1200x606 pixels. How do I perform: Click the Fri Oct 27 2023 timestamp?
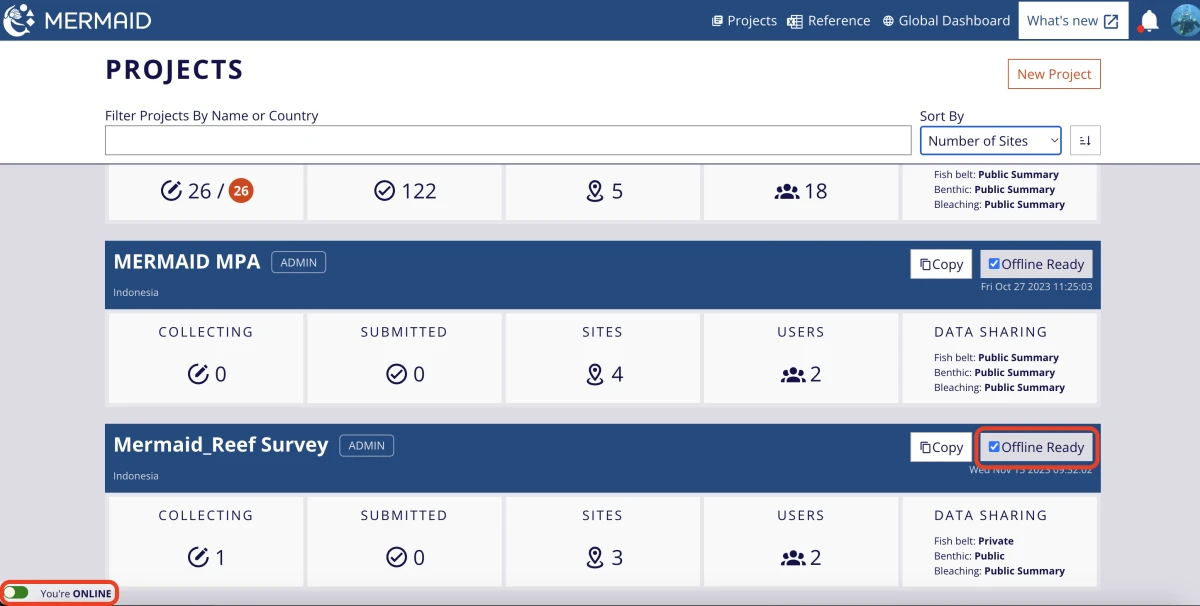(x=1036, y=287)
